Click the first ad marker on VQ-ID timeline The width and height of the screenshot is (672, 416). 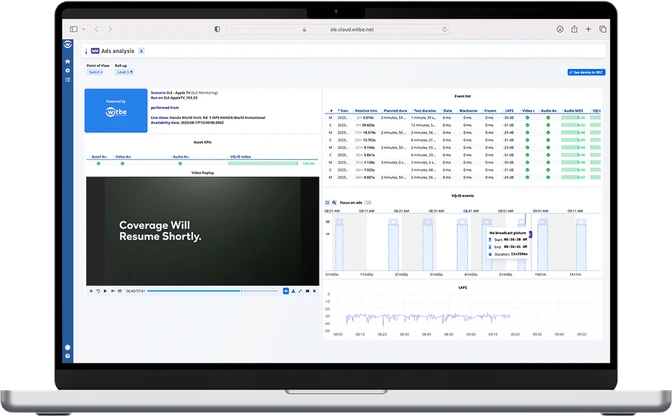pos(339,222)
